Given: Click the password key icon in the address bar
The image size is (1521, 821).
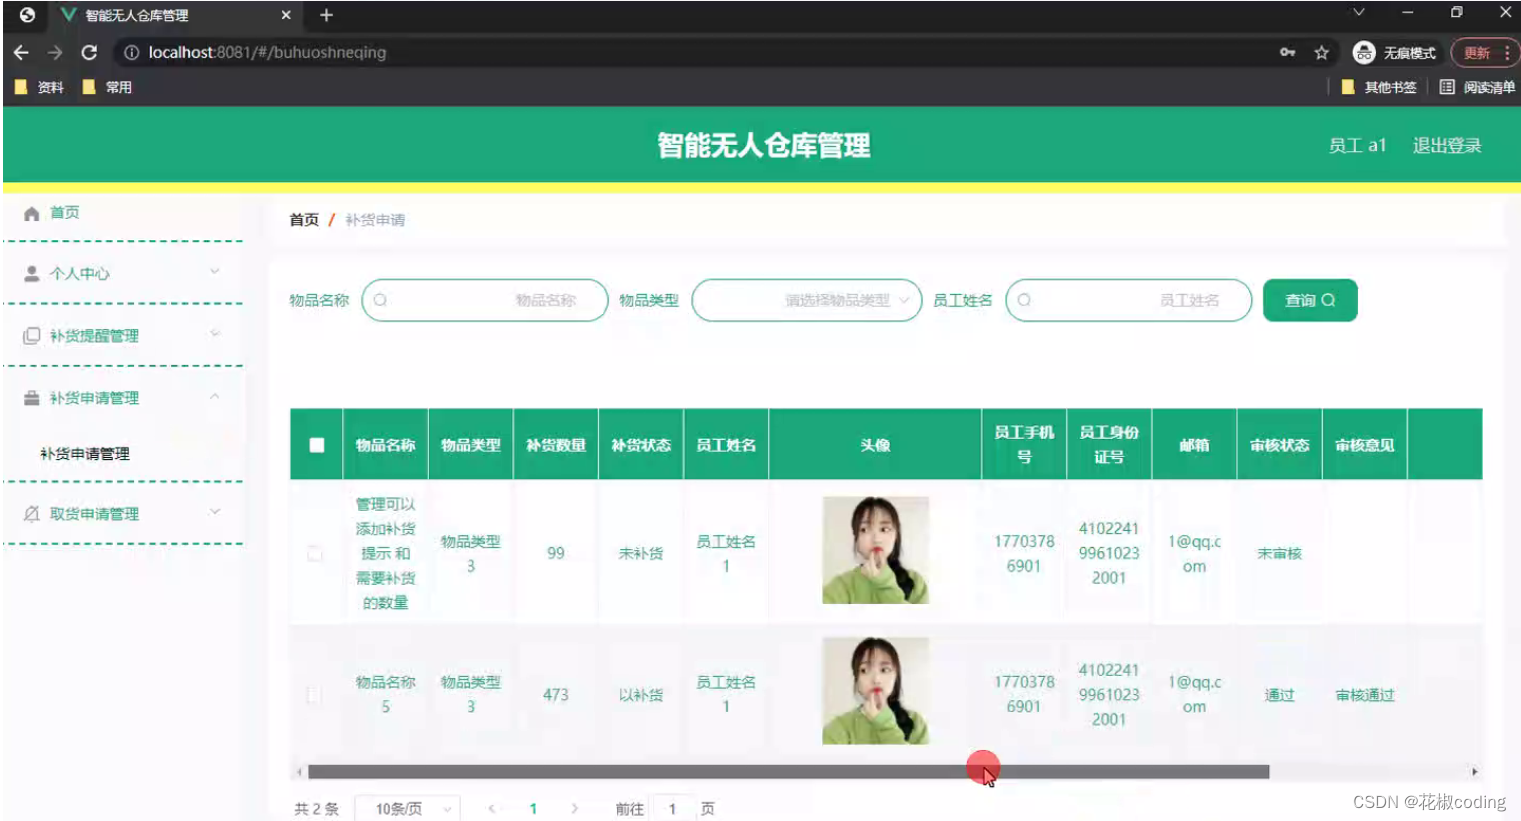Looking at the screenshot, I should pos(1287,52).
